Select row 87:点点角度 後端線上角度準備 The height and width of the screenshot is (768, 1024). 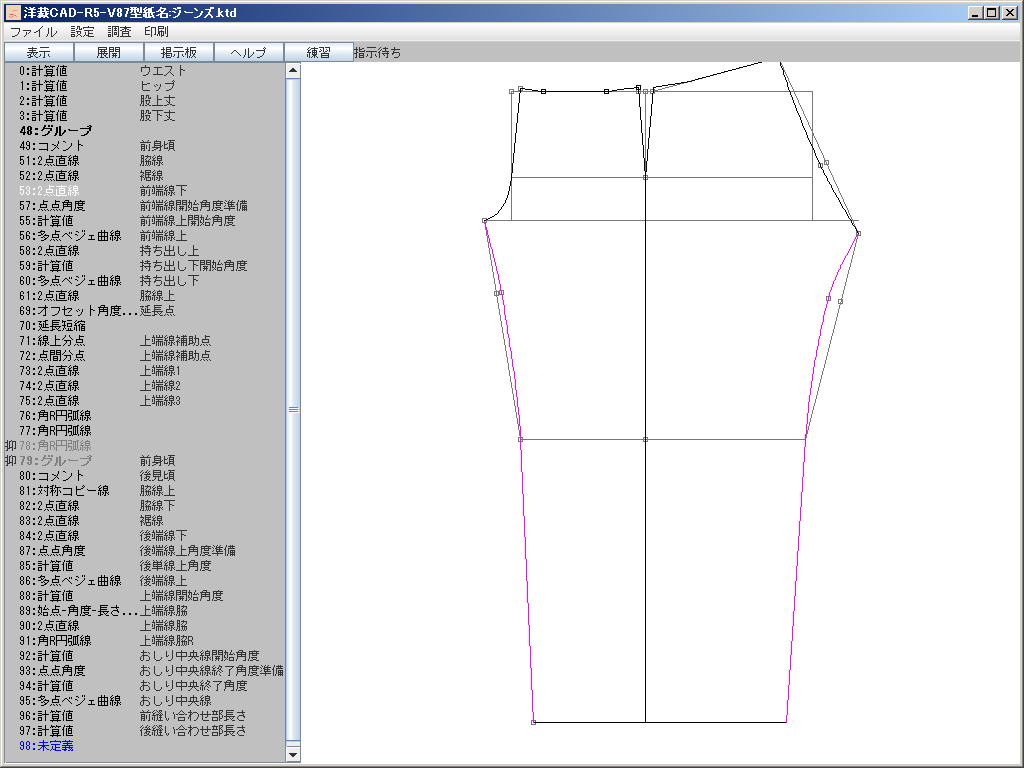145,551
